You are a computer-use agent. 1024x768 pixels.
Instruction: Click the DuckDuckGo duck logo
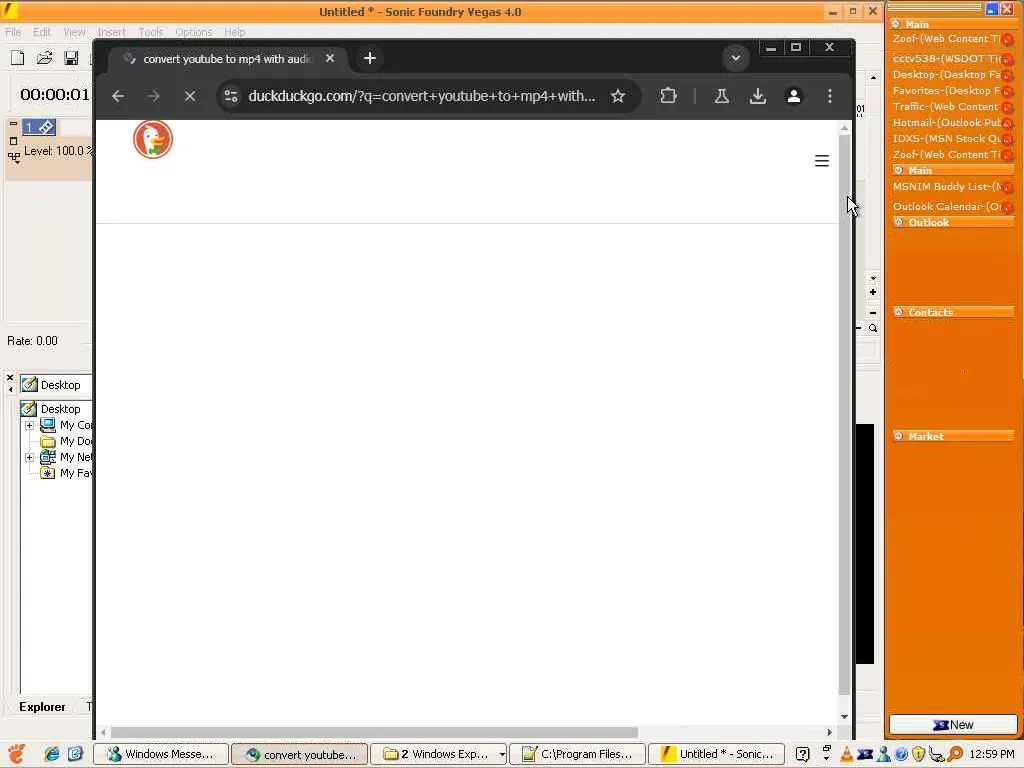click(x=153, y=138)
